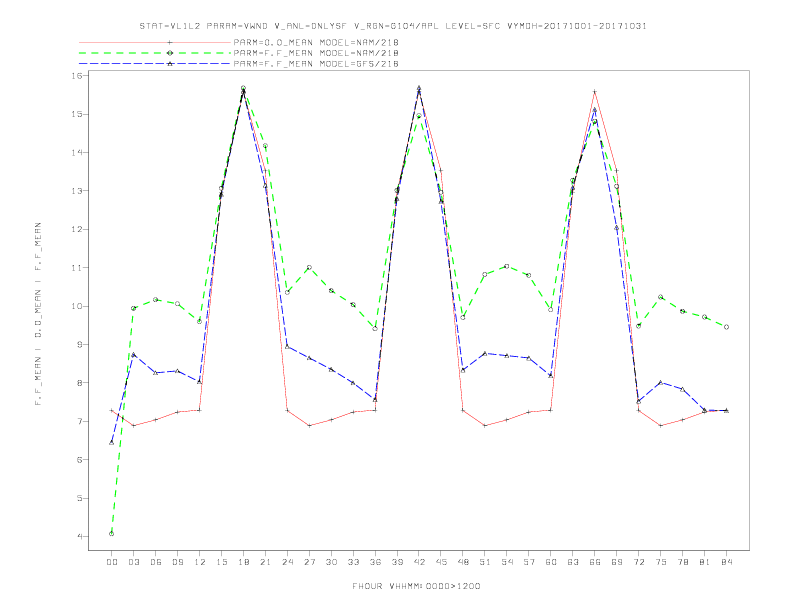This screenshot has width=792, height=612.
Task: Click red observed plus marker at hour 27
Action: pos(309,426)
